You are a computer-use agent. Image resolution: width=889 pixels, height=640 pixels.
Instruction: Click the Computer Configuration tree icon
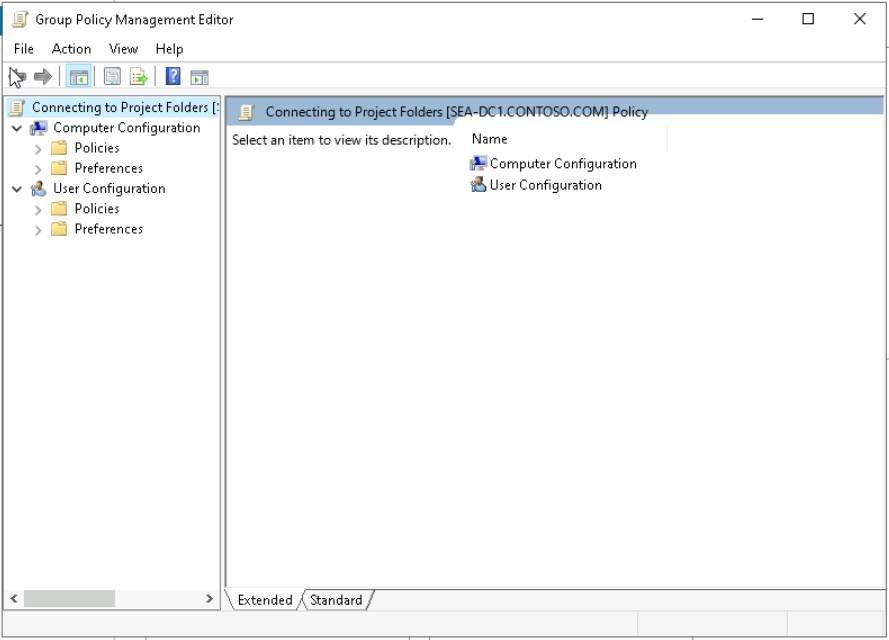39,128
